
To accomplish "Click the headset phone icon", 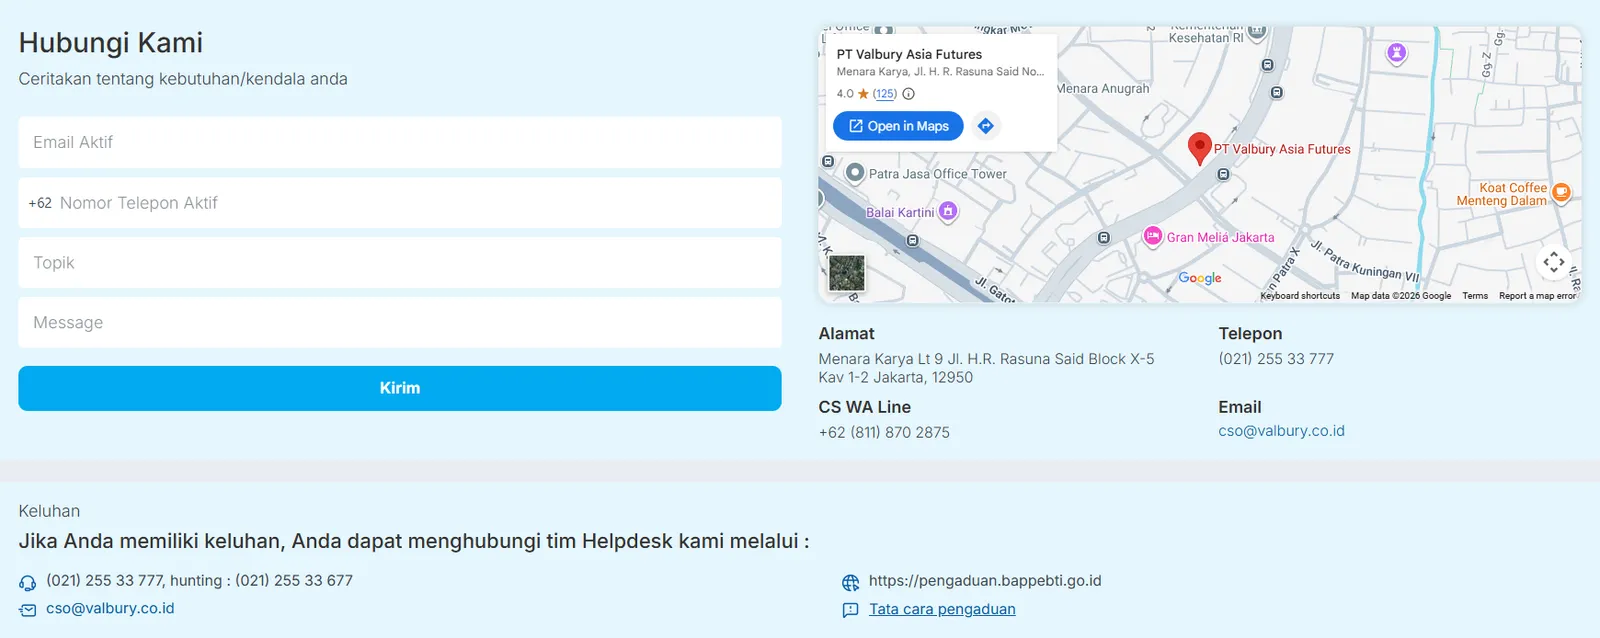I will click(x=28, y=582).
